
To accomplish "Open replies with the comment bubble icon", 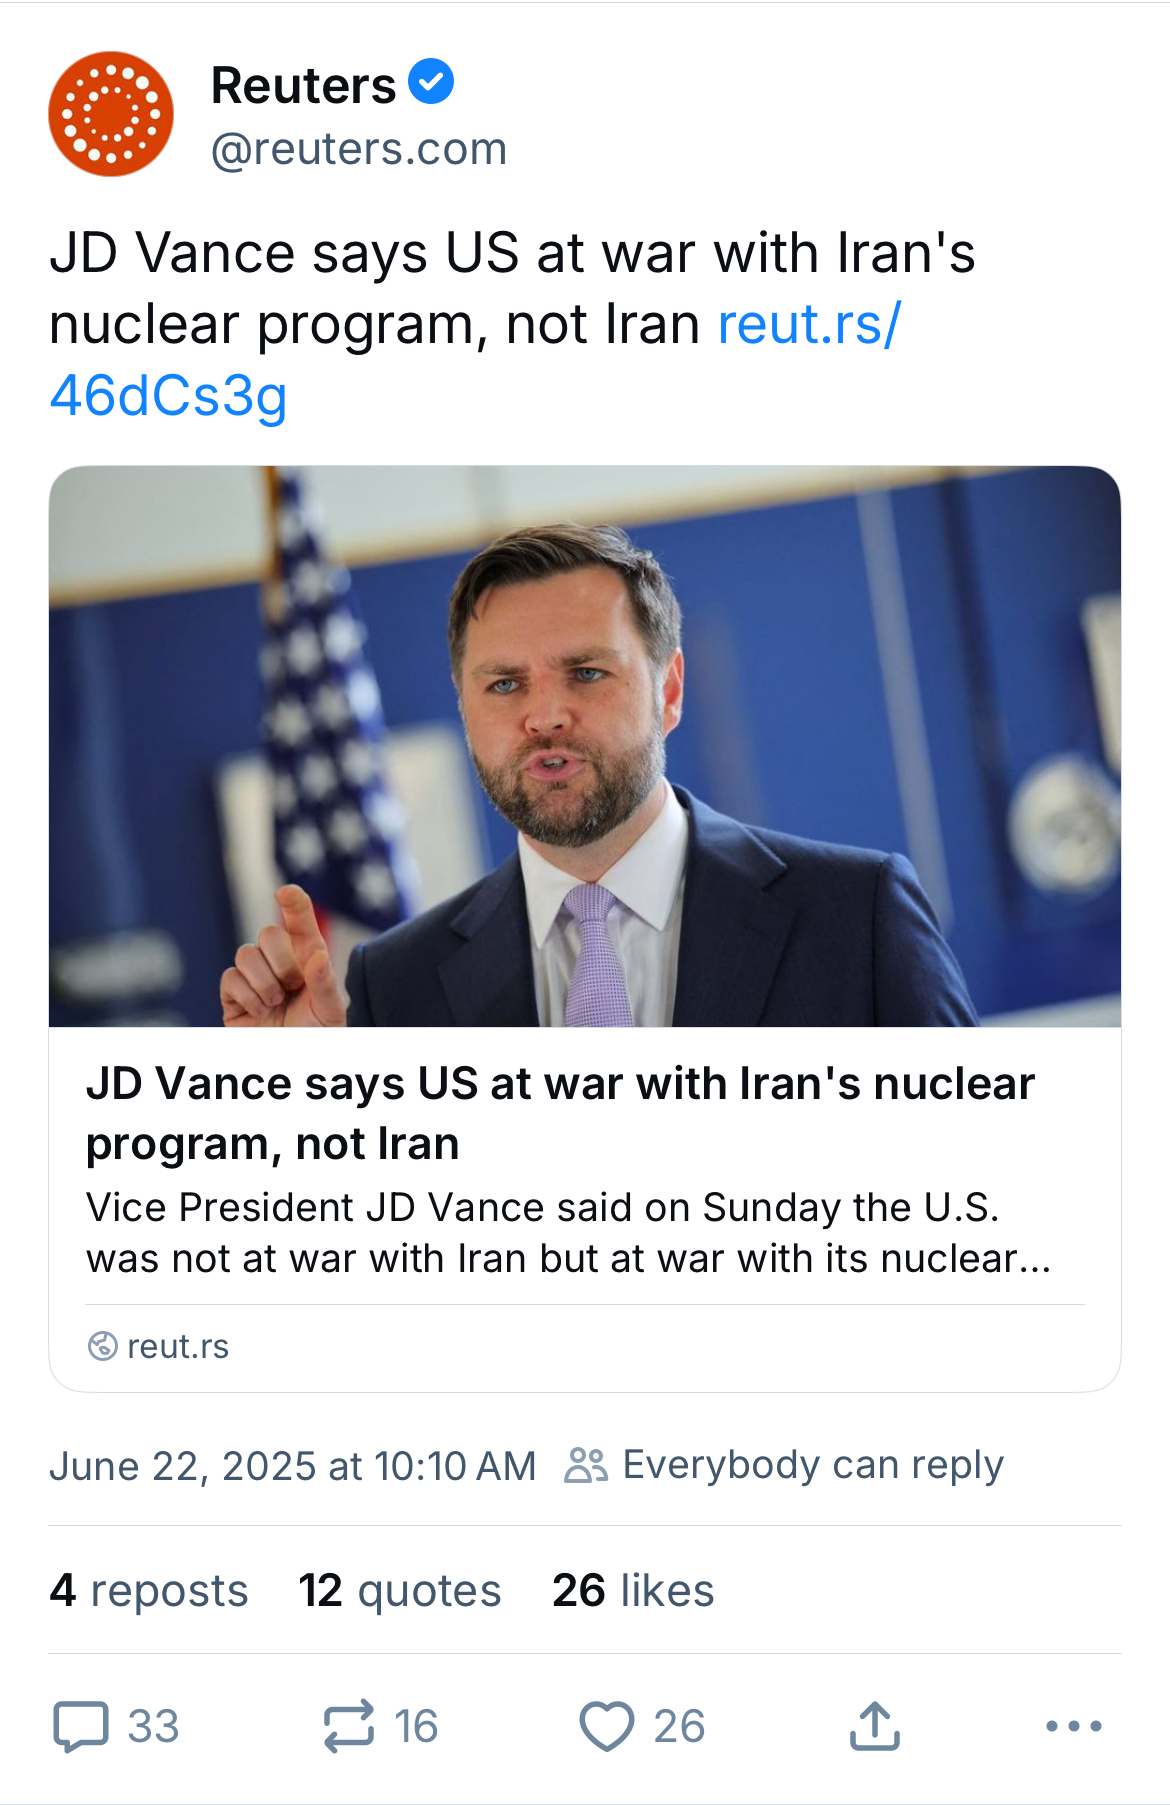I will point(81,1726).
